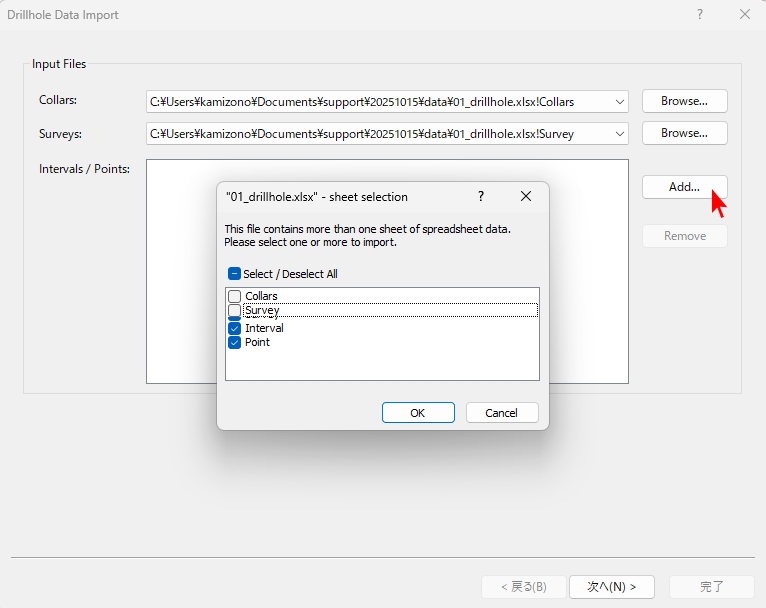Expand the Collars file path dropdown
The image size is (766, 608).
pyautogui.click(x=620, y=101)
